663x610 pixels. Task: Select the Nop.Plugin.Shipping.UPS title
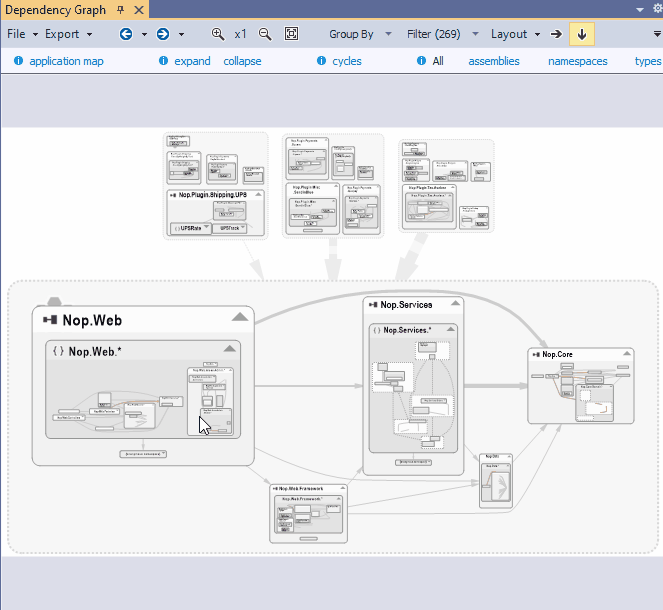click(213, 195)
